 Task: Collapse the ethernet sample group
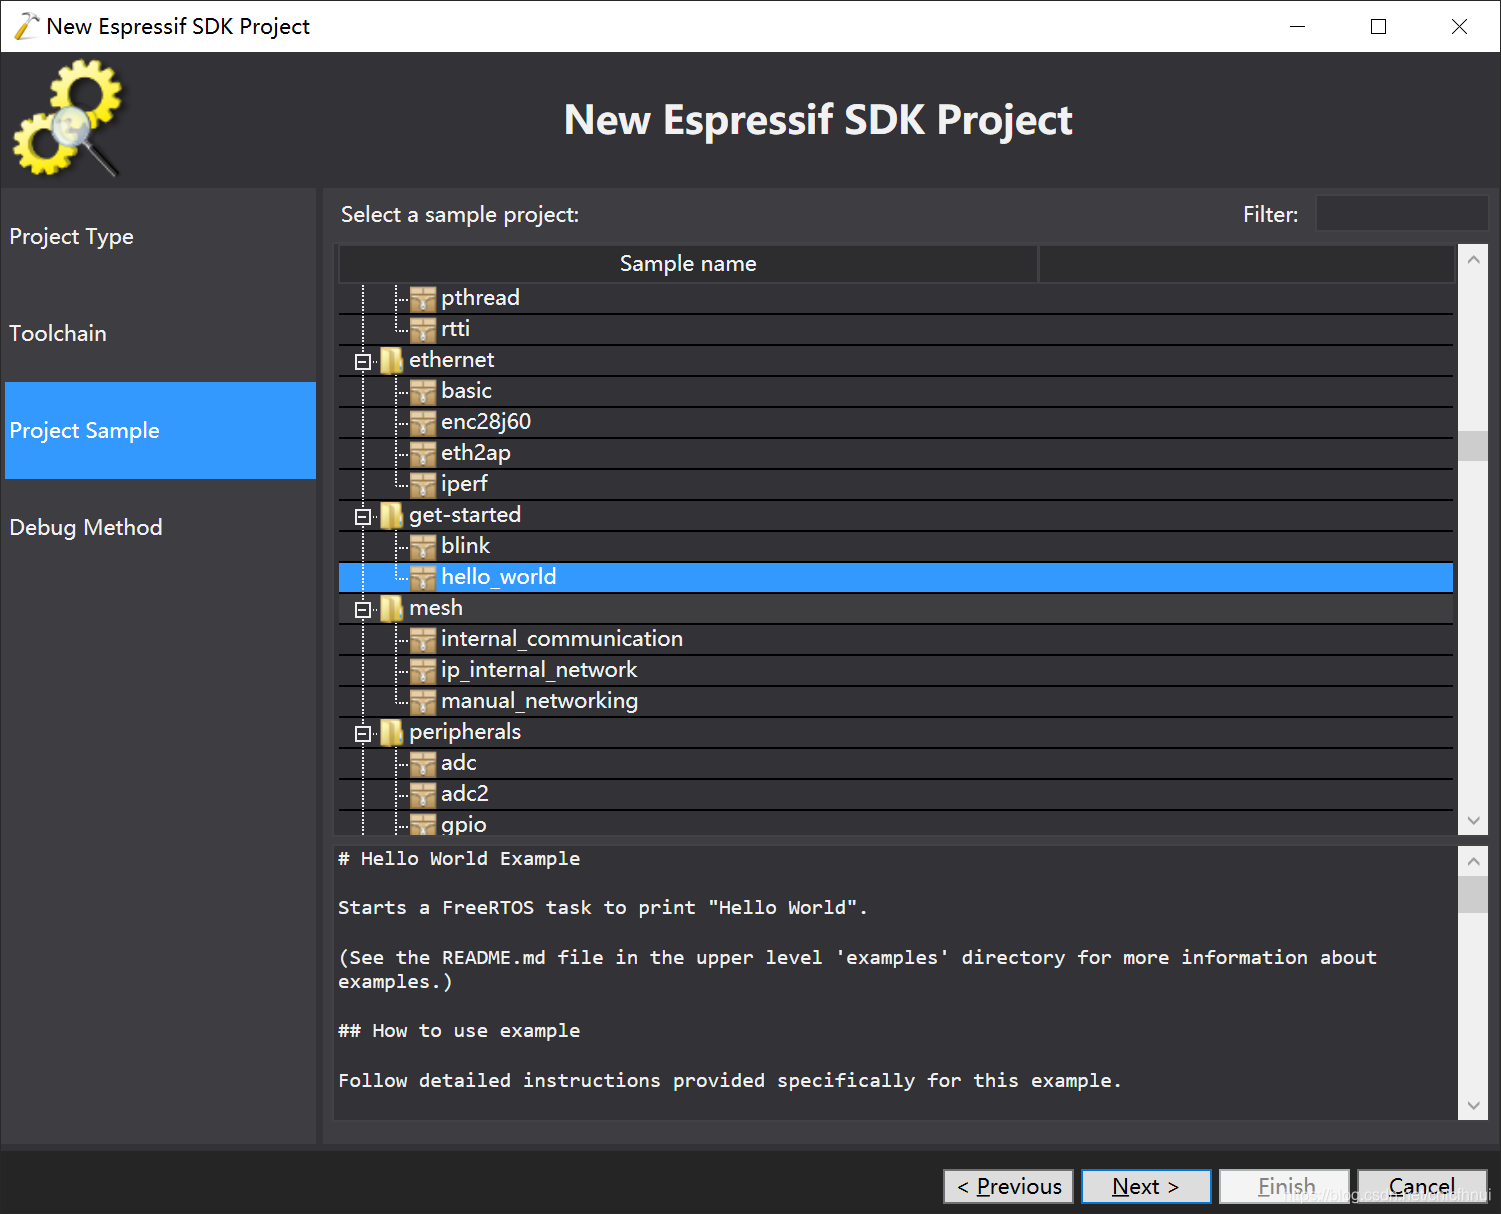pos(362,360)
